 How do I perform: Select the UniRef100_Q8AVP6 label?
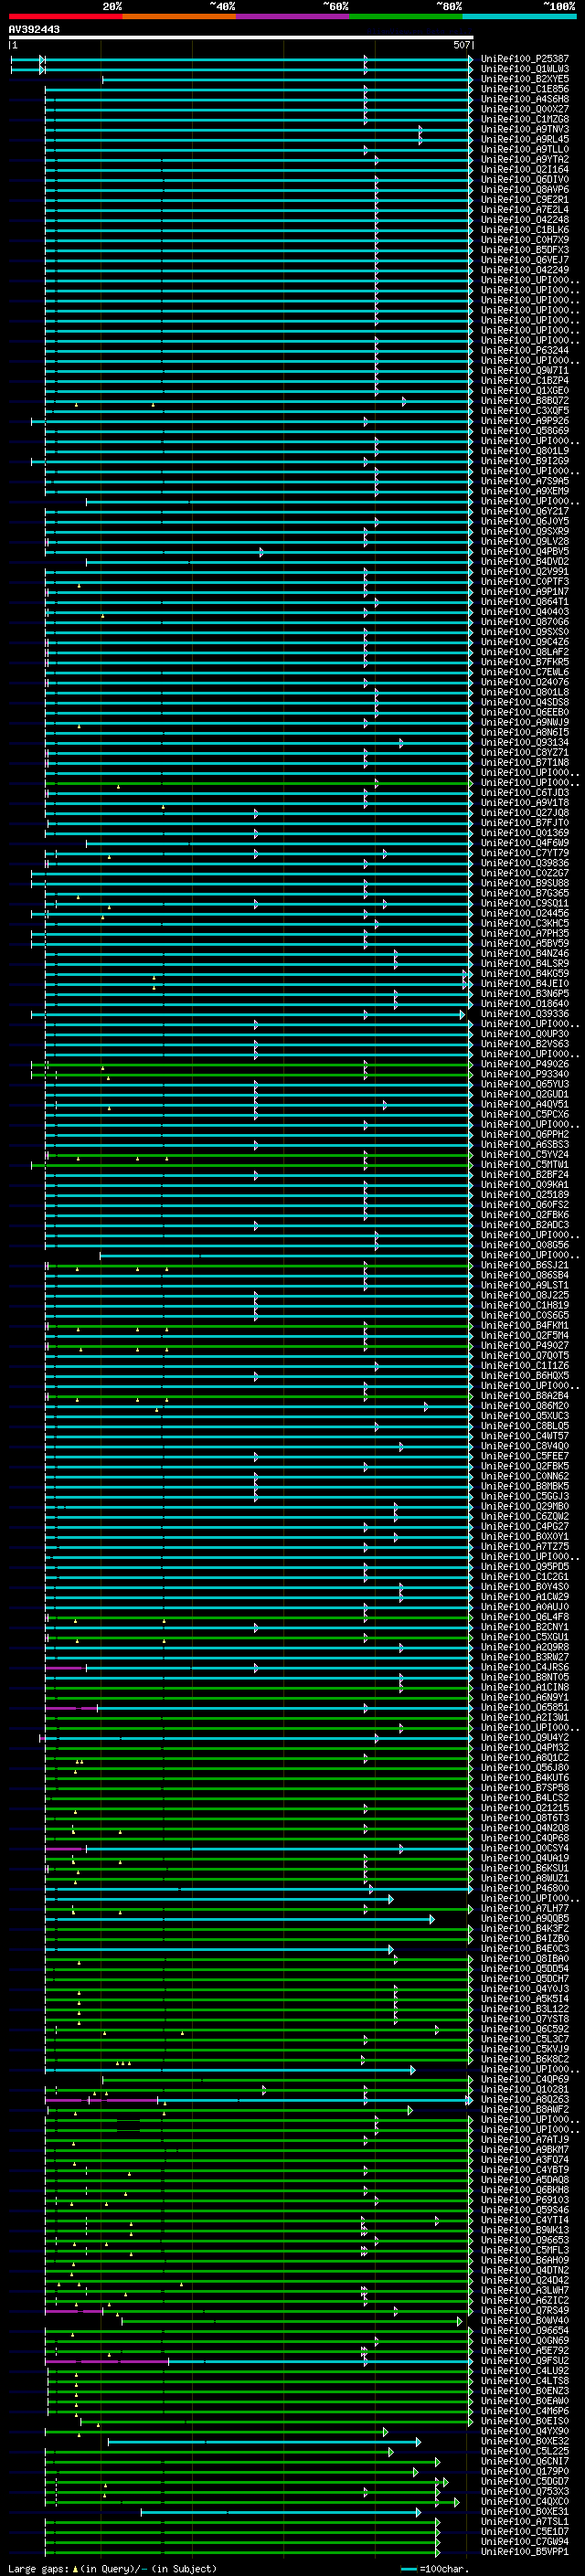(x=525, y=190)
